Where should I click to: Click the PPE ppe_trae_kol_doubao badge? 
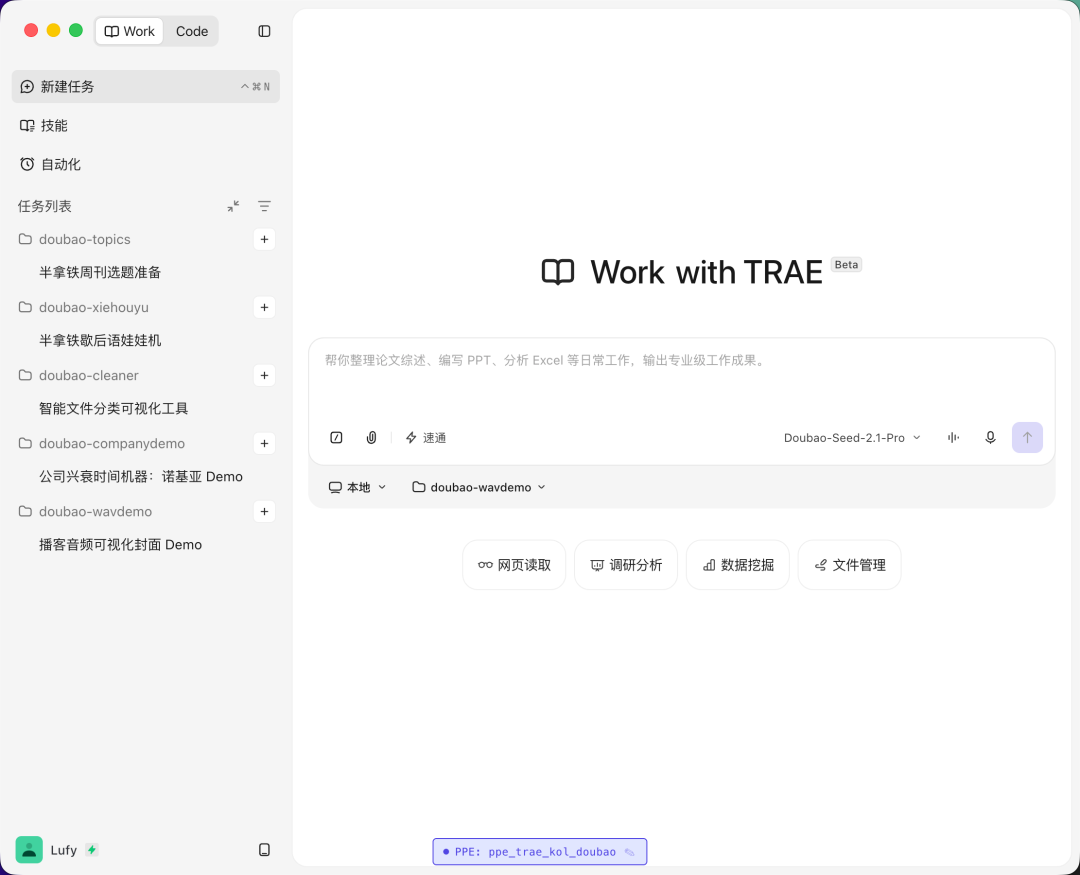point(539,852)
